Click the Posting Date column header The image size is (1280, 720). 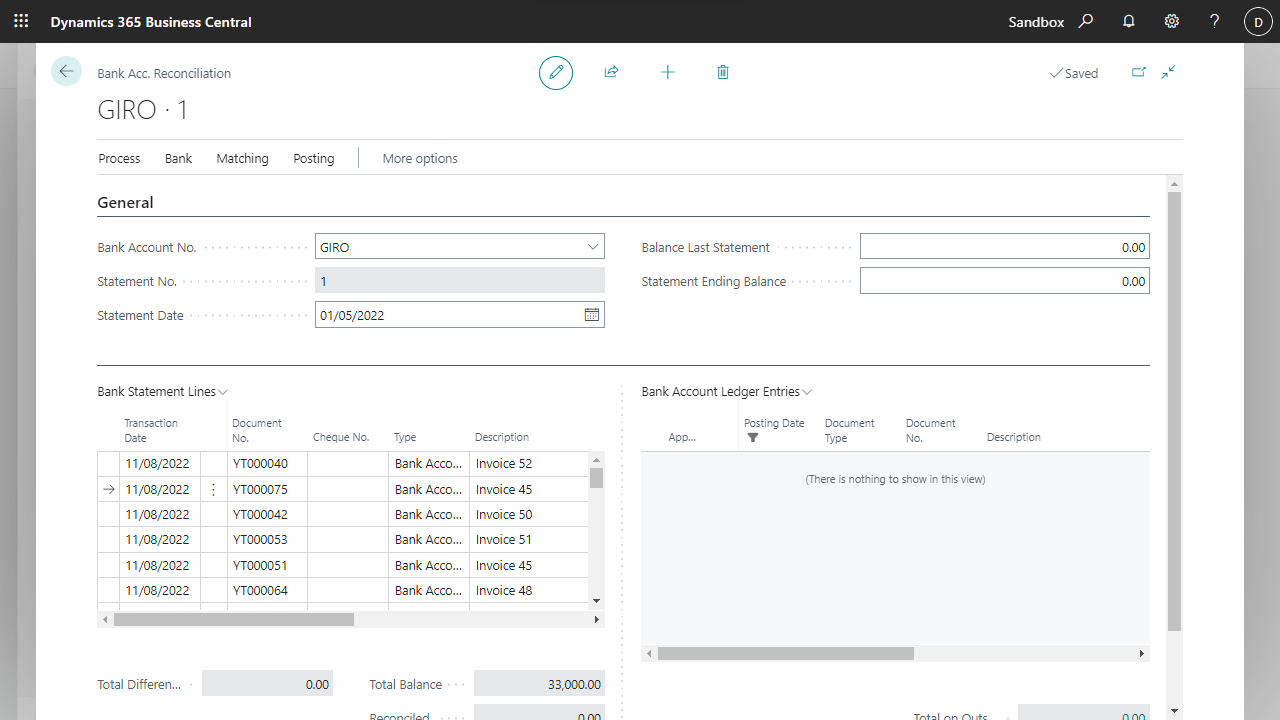point(774,423)
